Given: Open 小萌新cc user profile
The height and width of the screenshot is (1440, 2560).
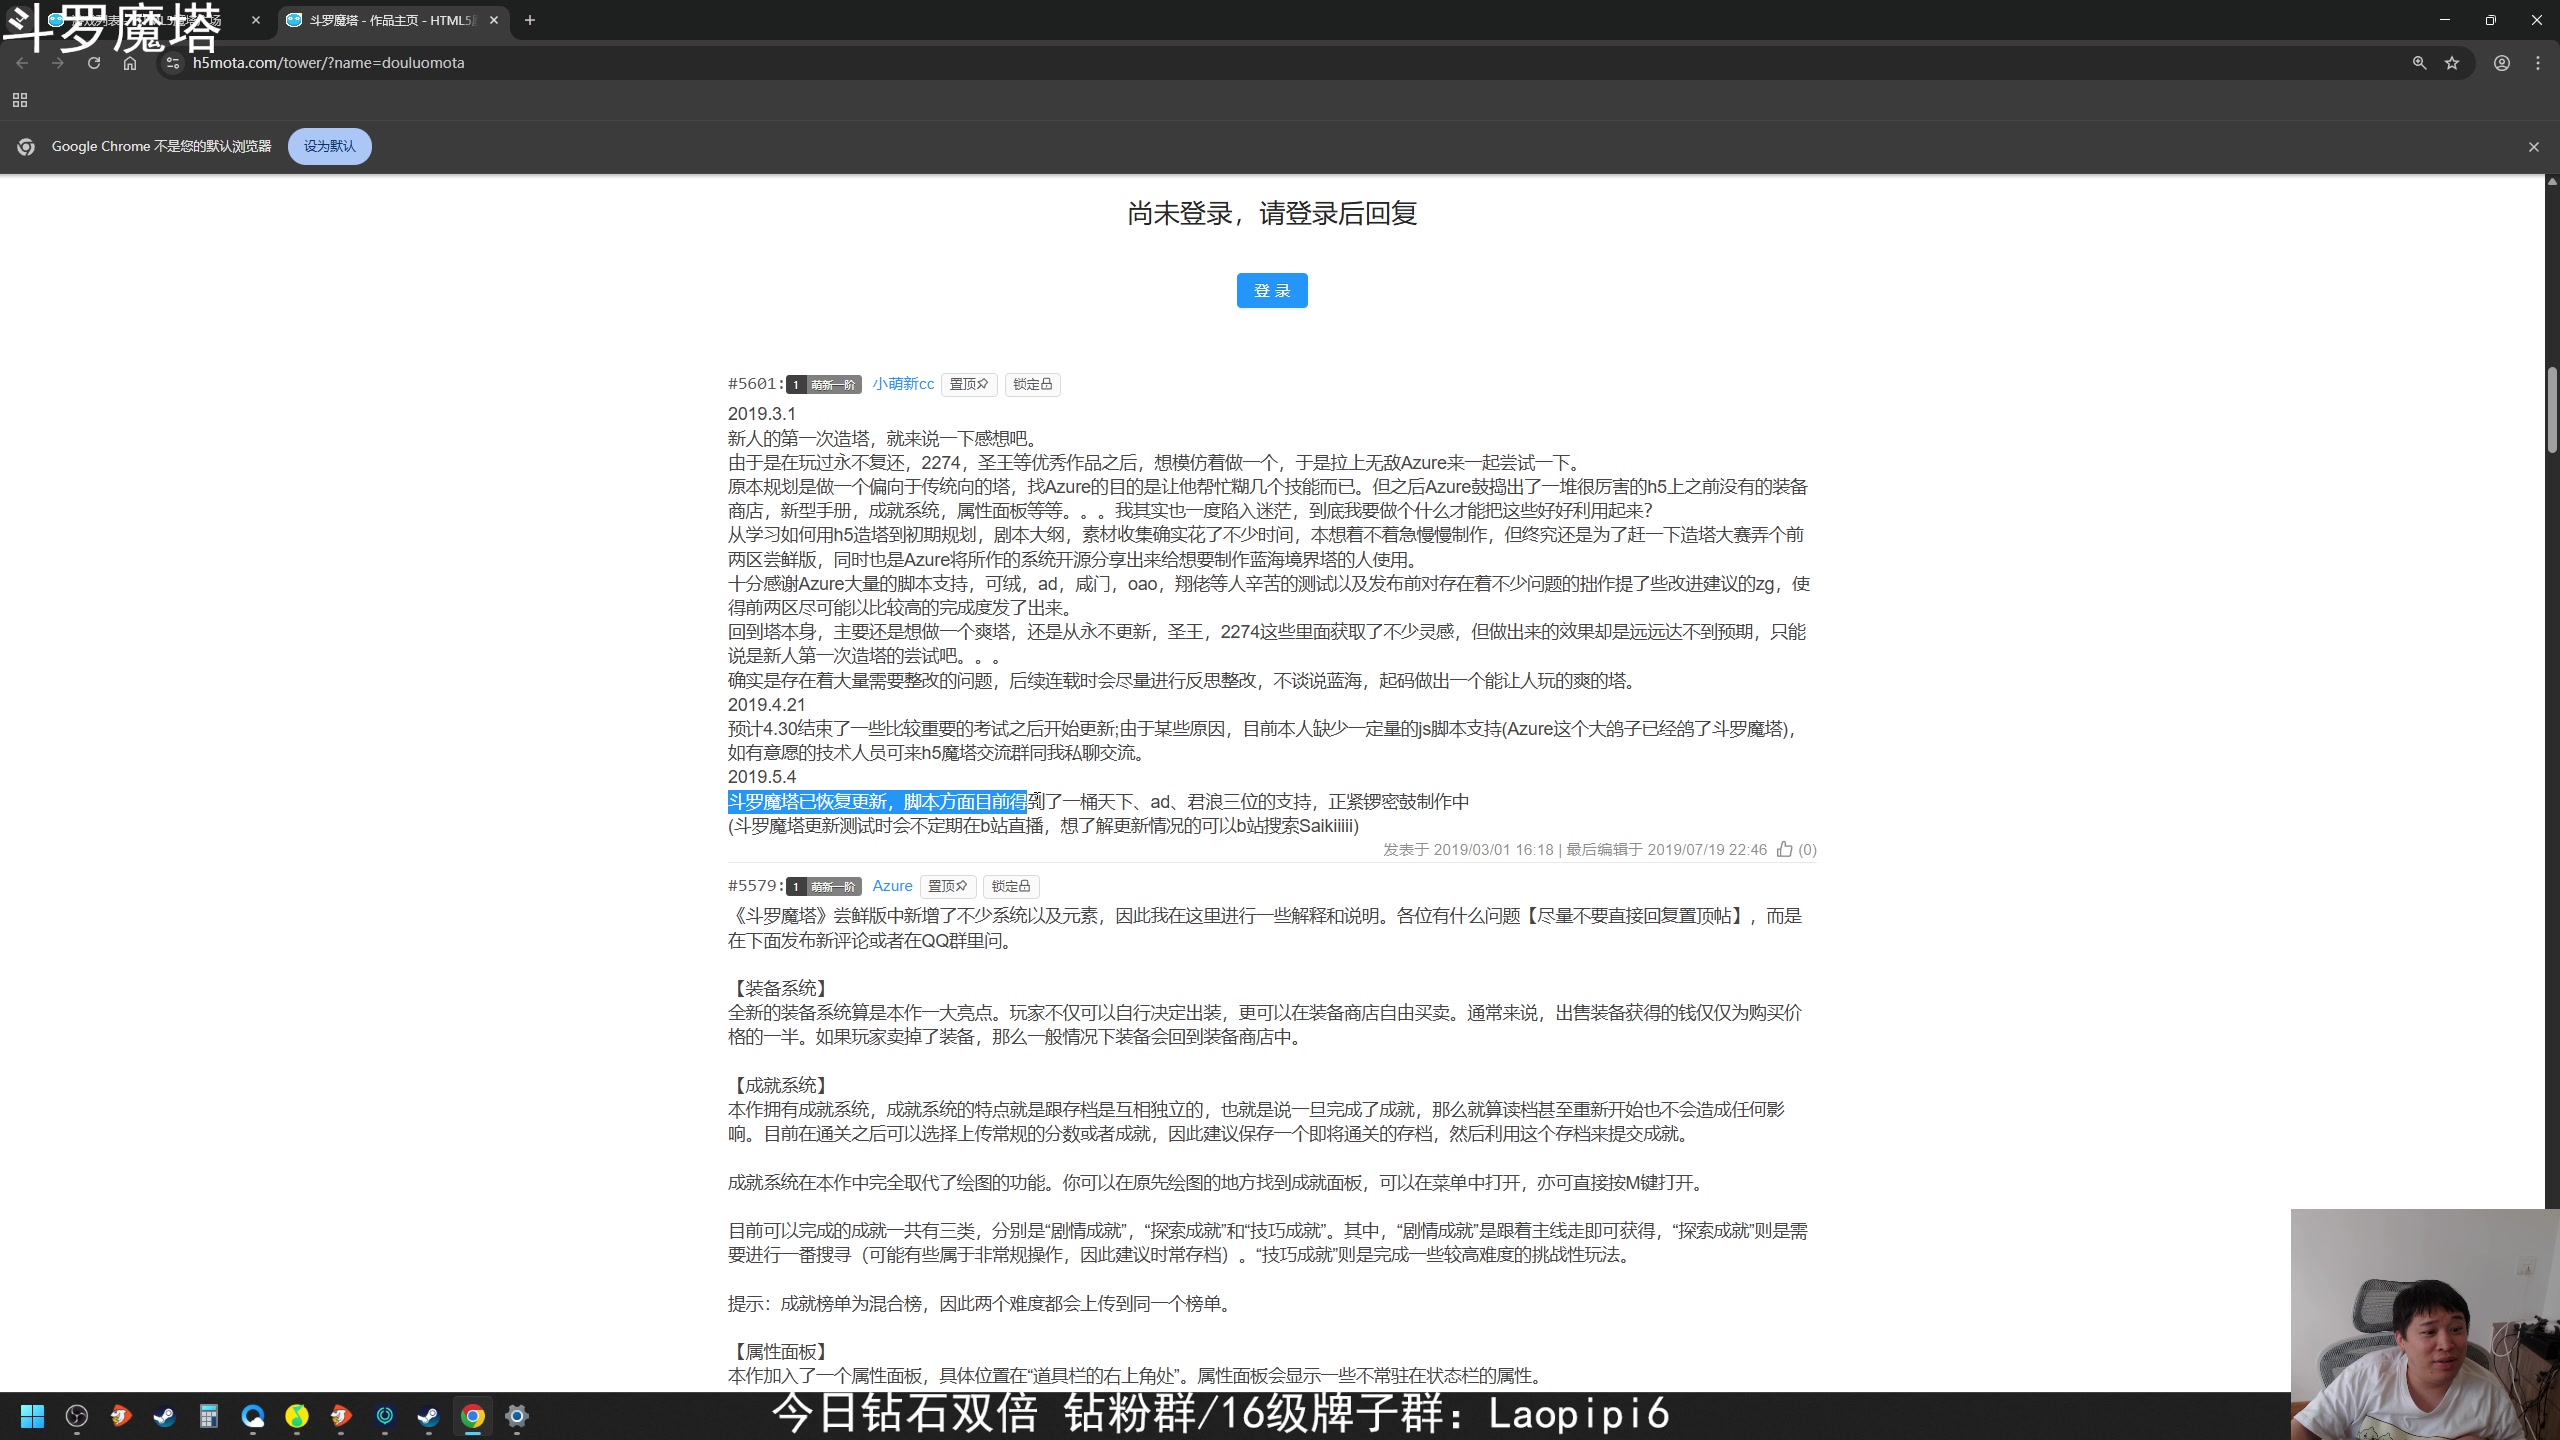Looking at the screenshot, I should click(x=903, y=384).
